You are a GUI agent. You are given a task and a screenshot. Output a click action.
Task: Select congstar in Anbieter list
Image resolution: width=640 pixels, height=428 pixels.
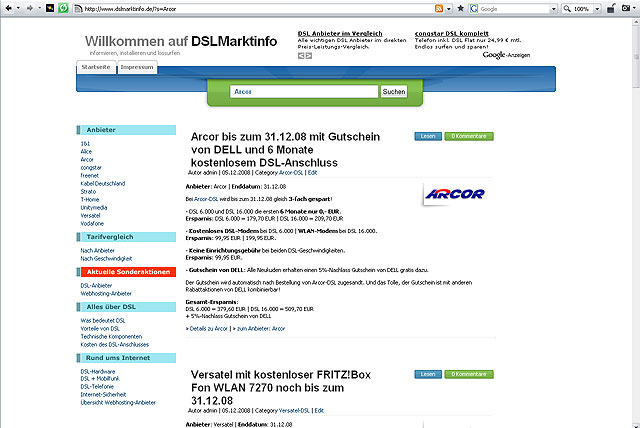point(91,168)
